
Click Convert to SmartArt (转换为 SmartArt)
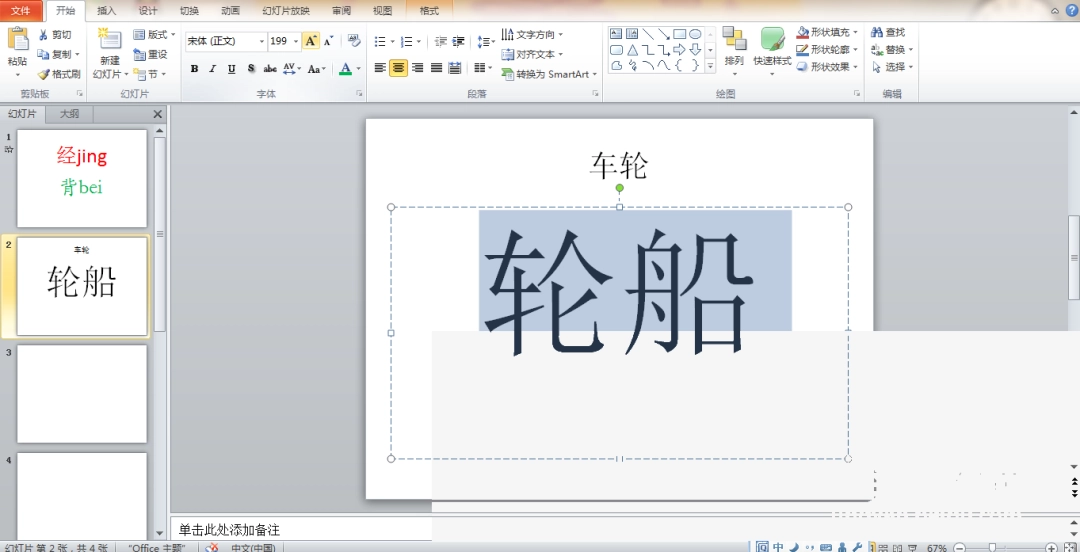[x=549, y=74]
